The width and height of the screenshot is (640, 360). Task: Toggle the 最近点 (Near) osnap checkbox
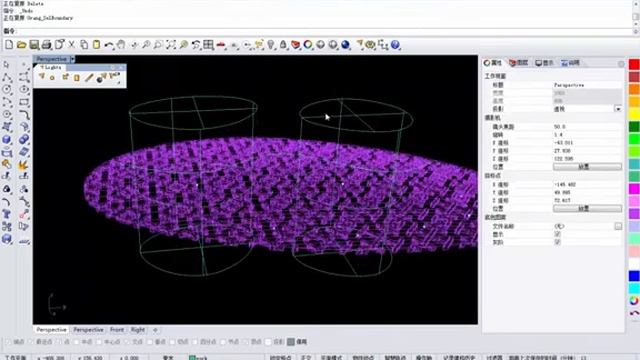click(x=31, y=342)
